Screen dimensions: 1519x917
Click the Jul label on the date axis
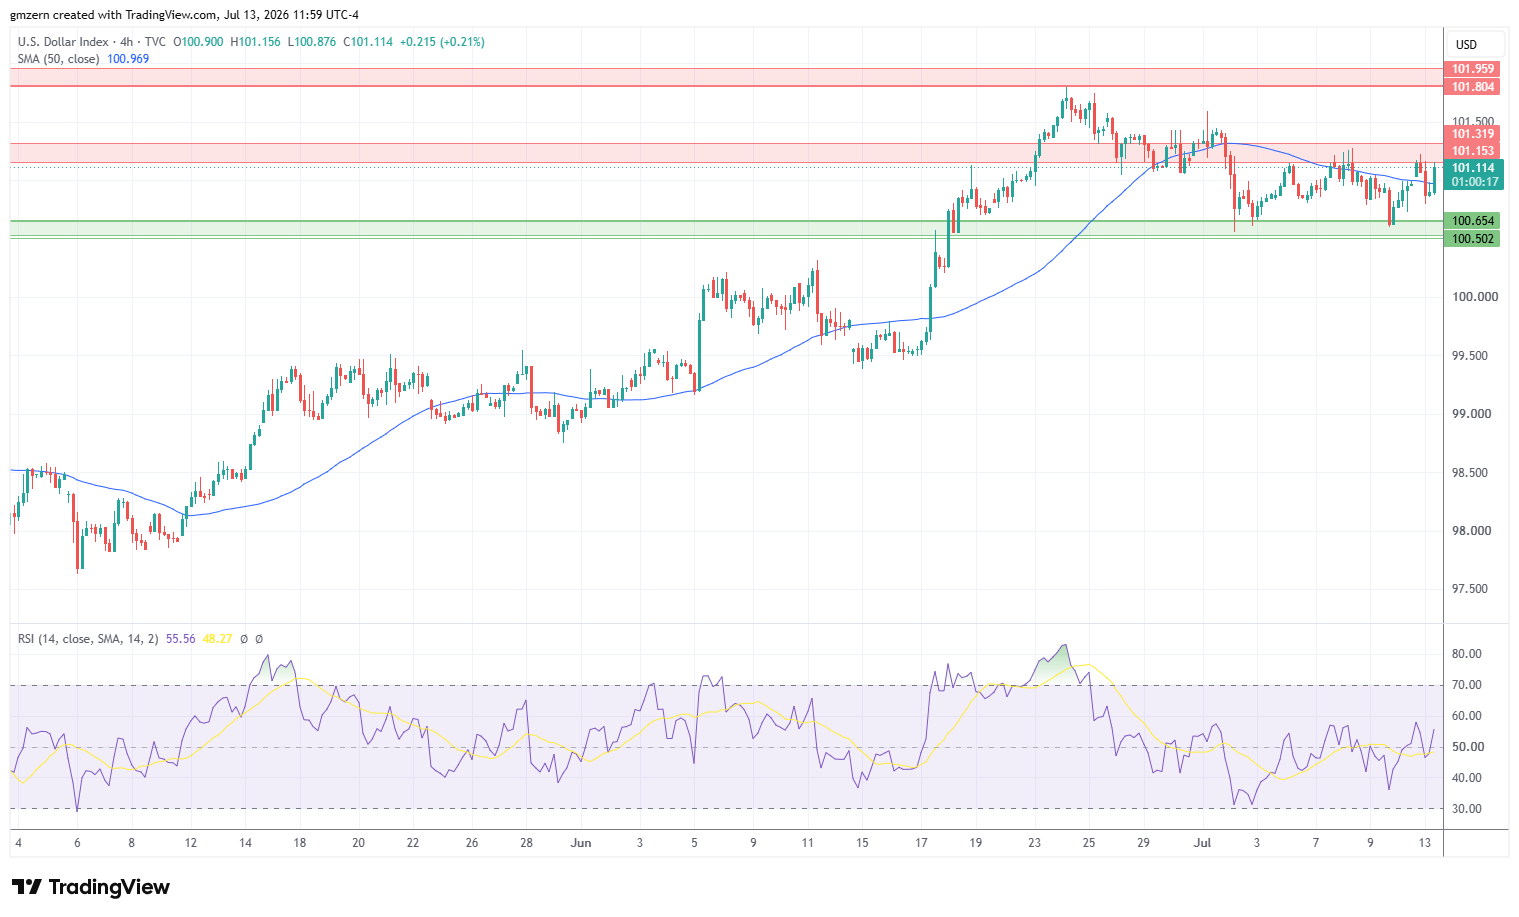1202,843
